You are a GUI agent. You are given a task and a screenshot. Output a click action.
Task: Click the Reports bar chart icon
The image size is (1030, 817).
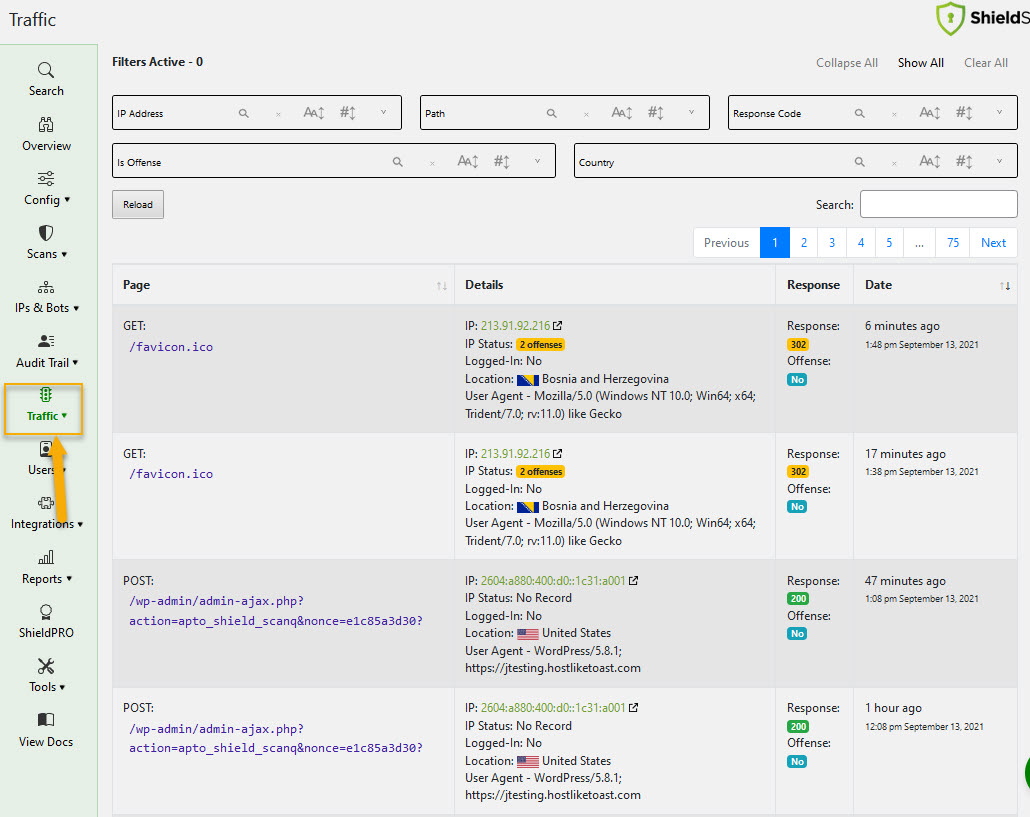click(x=45, y=558)
